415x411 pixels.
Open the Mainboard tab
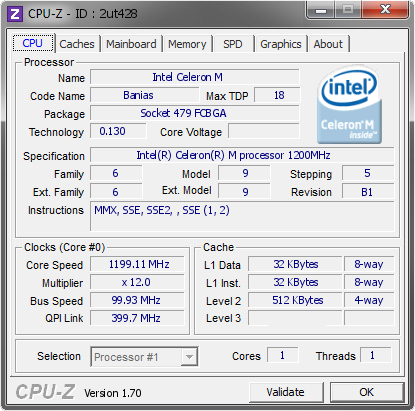point(131,44)
